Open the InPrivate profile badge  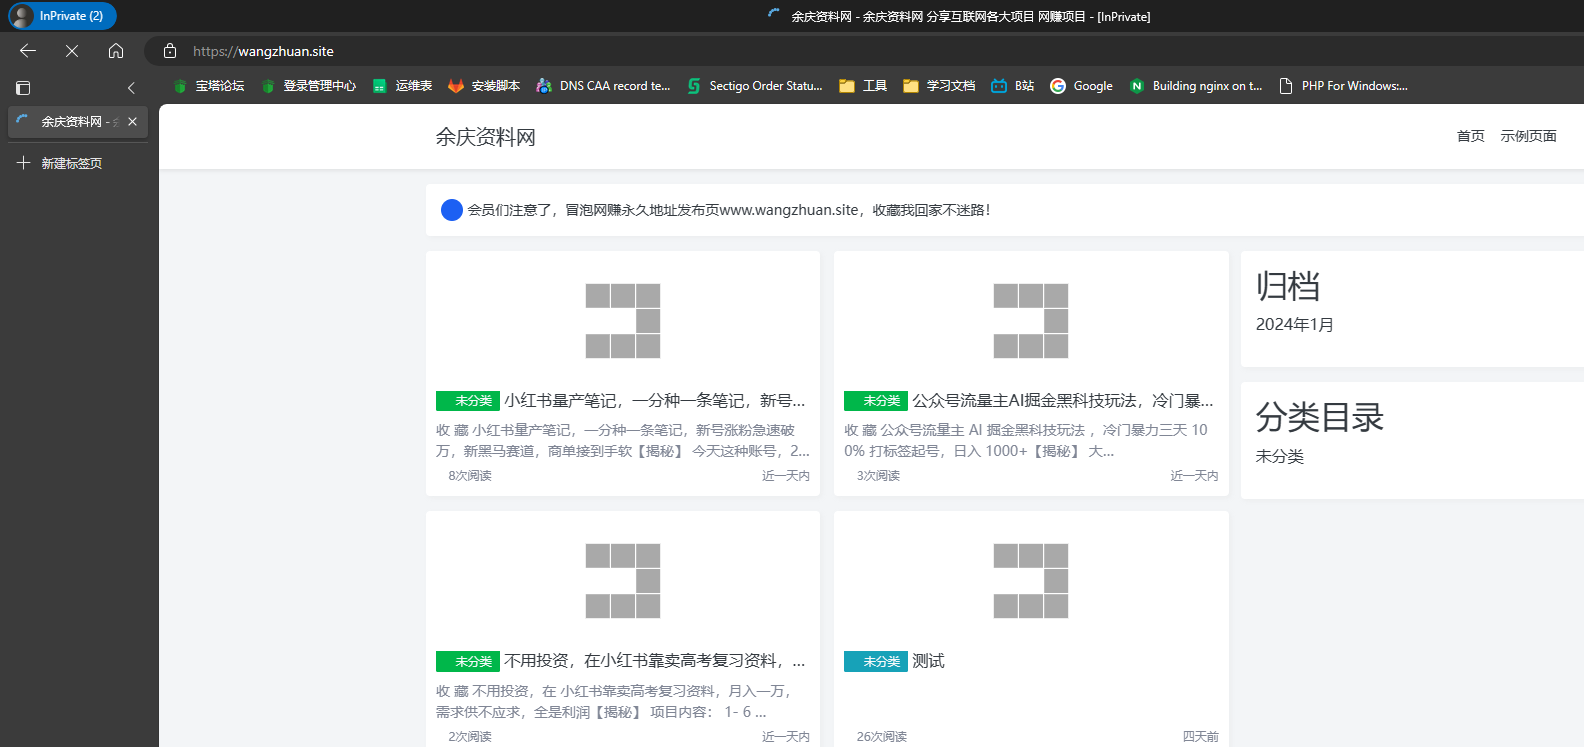62,16
